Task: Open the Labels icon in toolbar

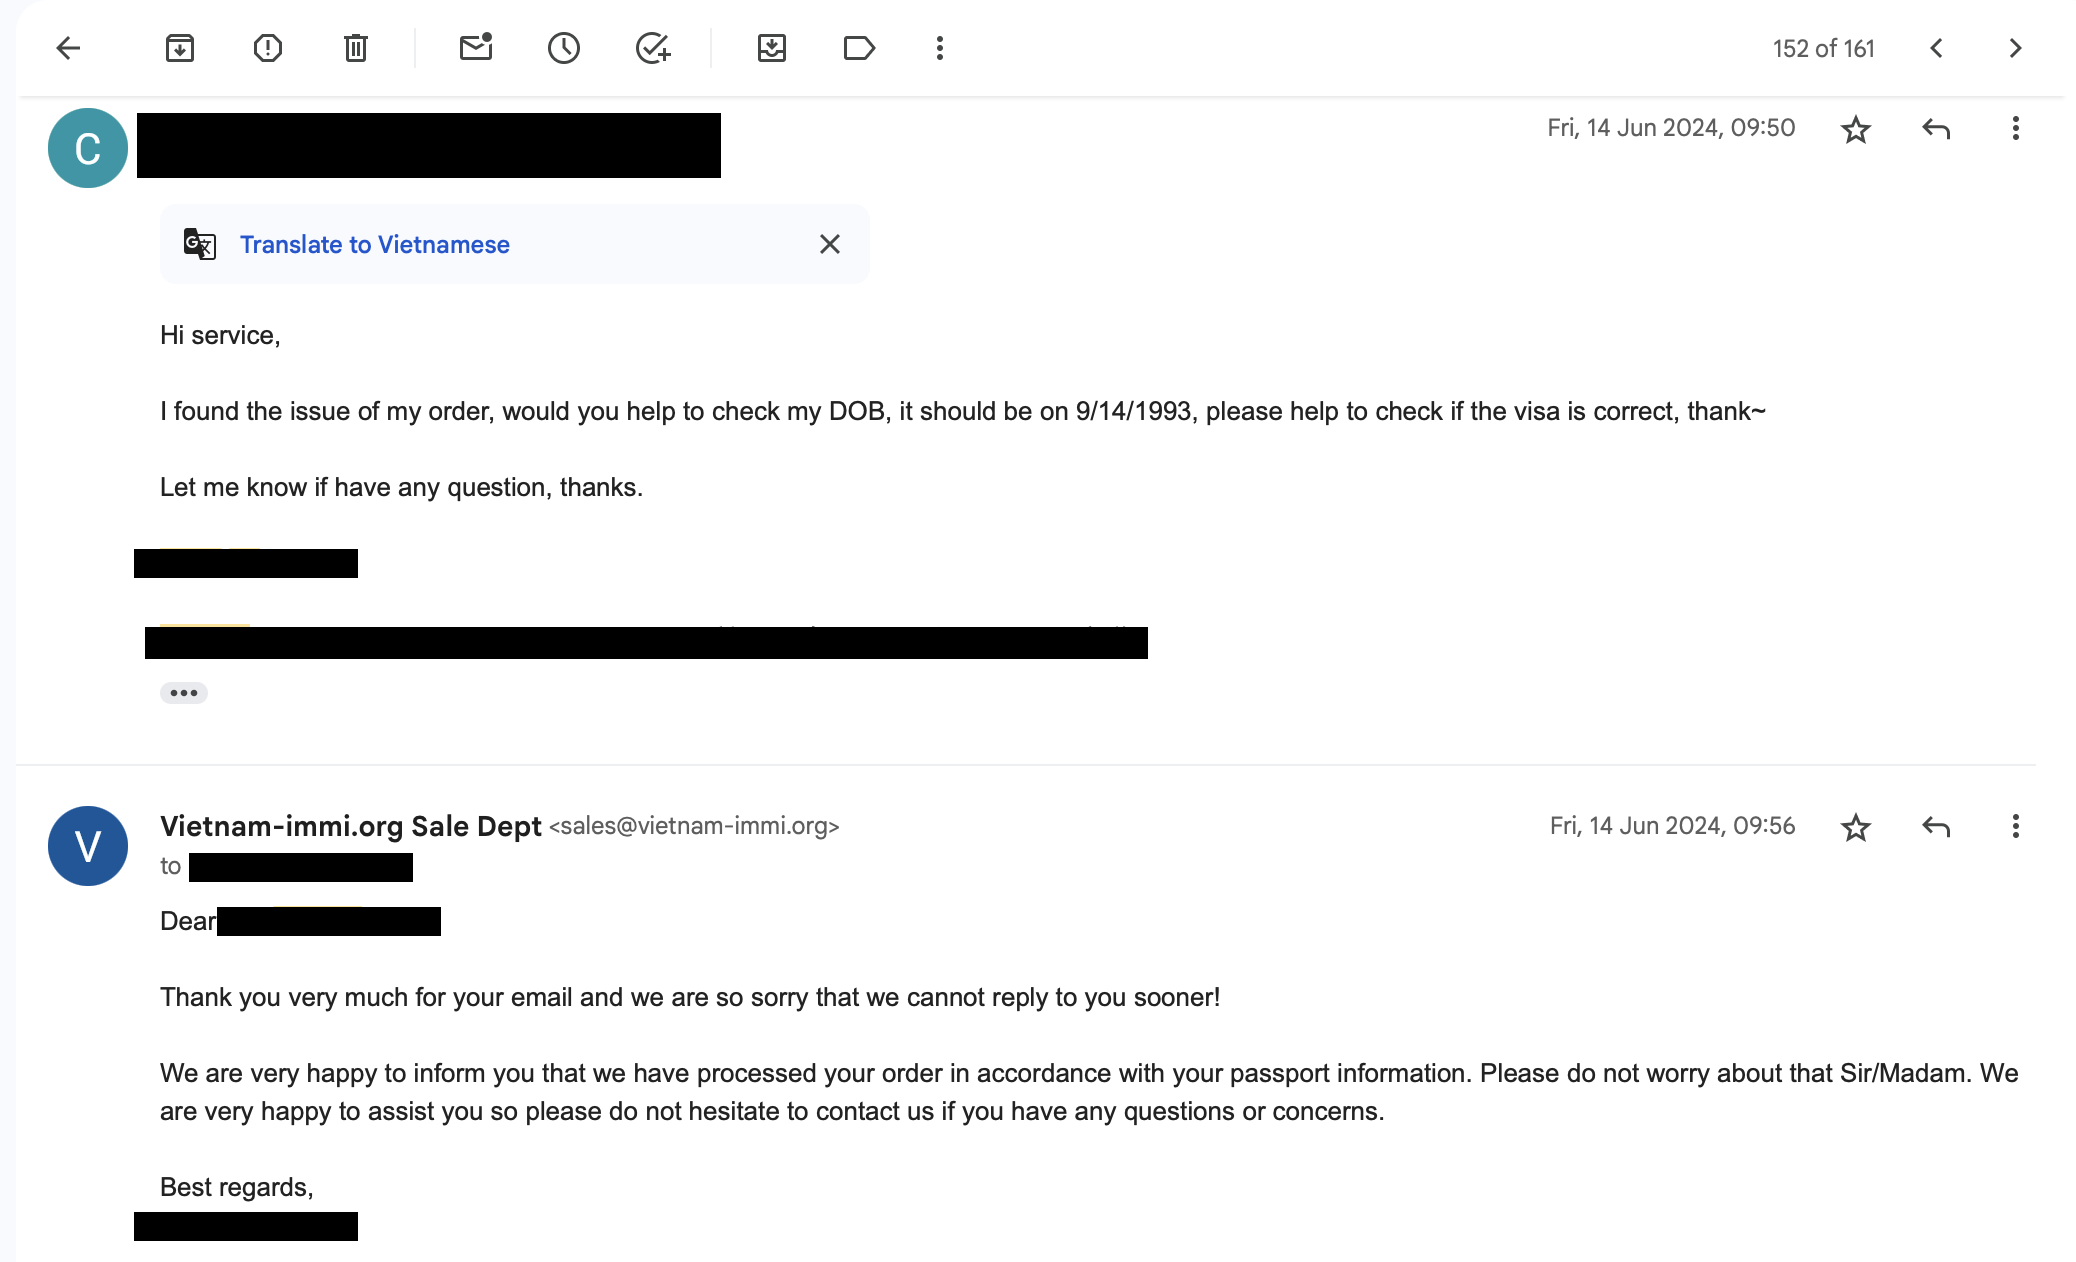Action: point(859,48)
